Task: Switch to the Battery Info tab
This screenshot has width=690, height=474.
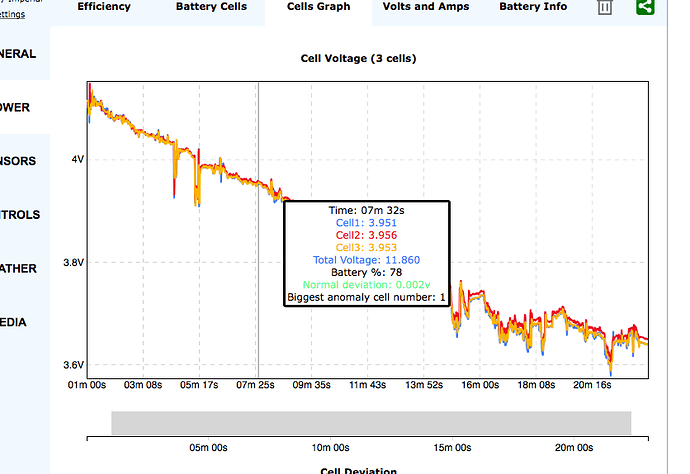Action: pos(533,7)
